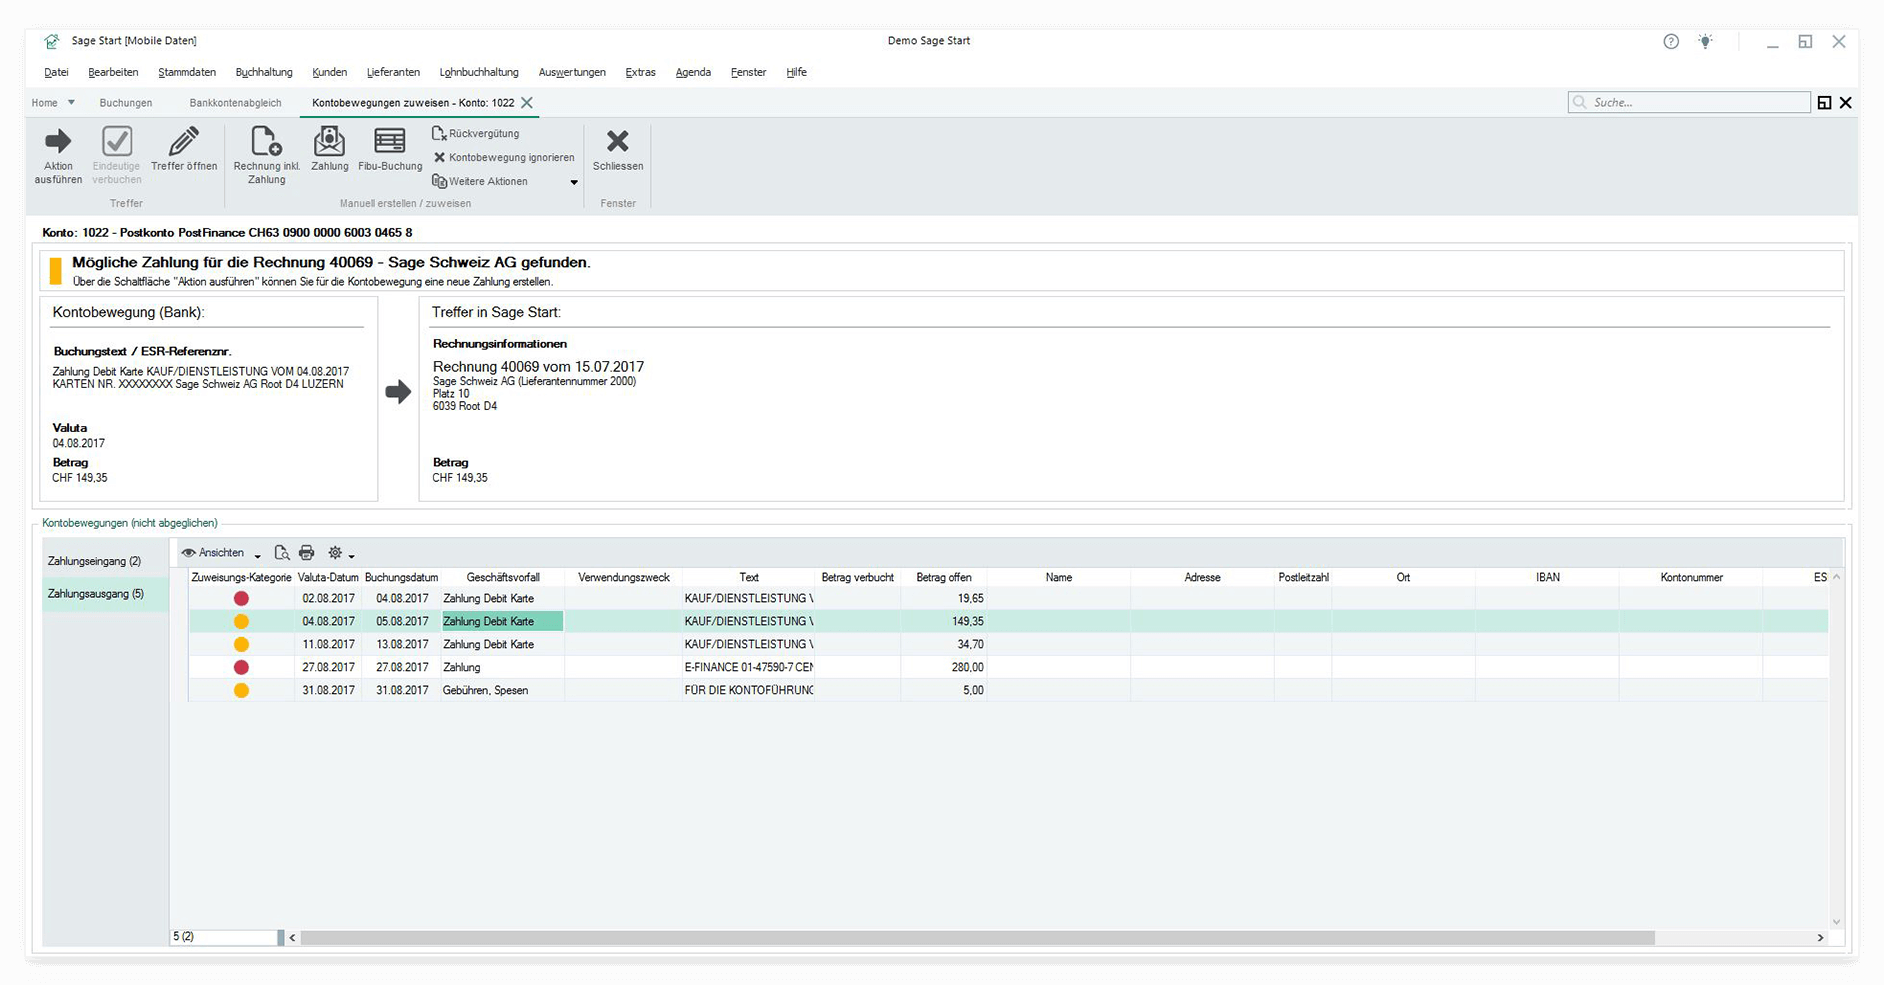Screen dimensions: 1884x985
Task: Open the Kunden menu
Action: coord(329,72)
